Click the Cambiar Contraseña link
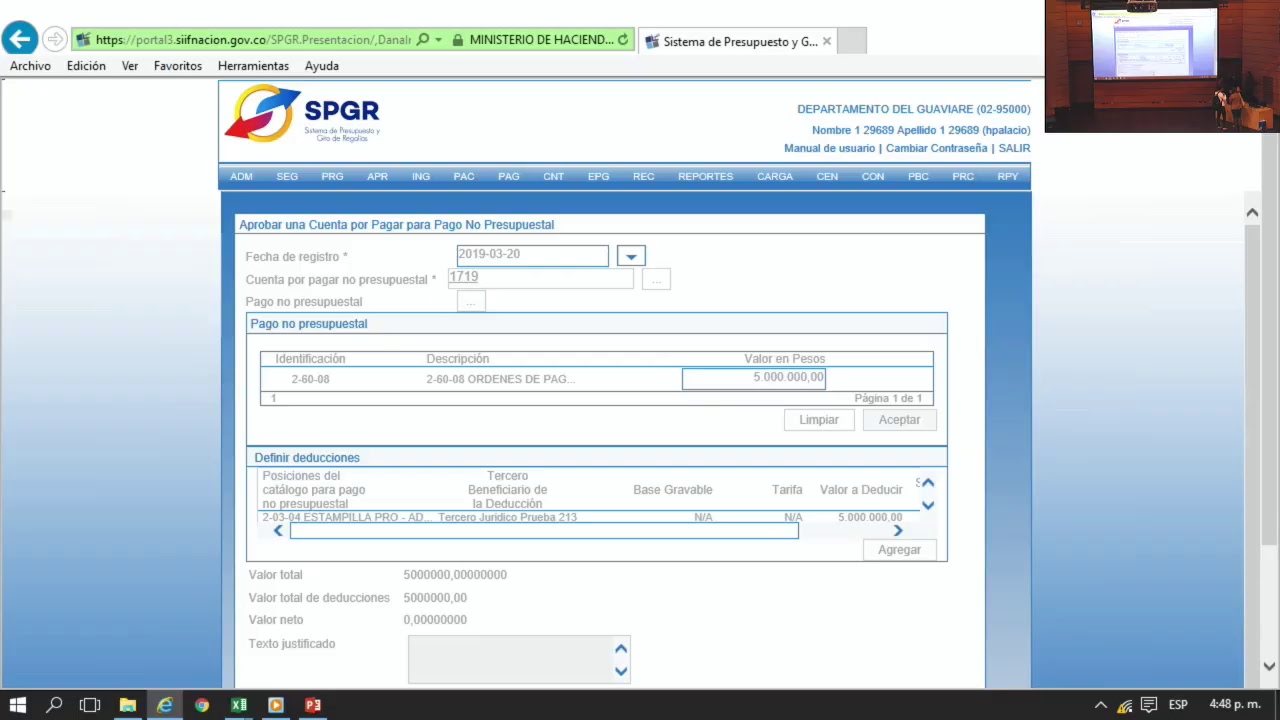The width and height of the screenshot is (1280, 720). click(936, 148)
